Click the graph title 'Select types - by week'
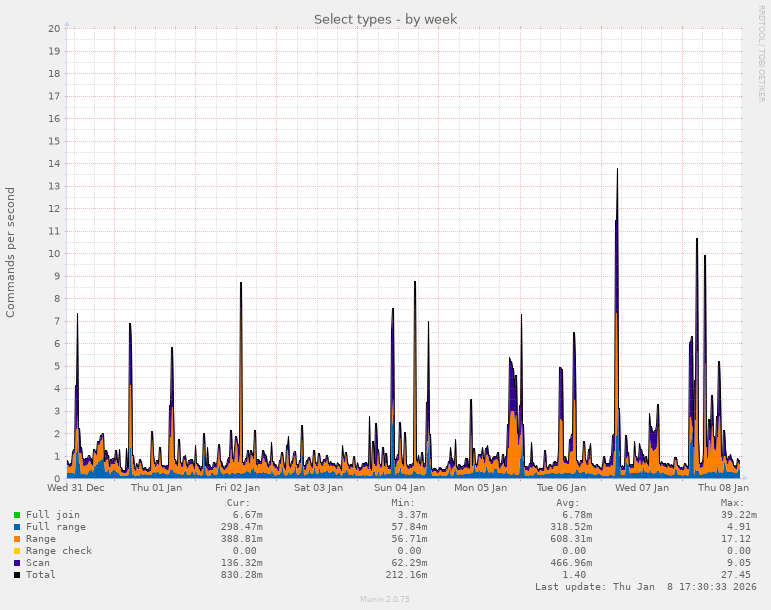This screenshot has height=610, width=771. [x=385, y=19]
